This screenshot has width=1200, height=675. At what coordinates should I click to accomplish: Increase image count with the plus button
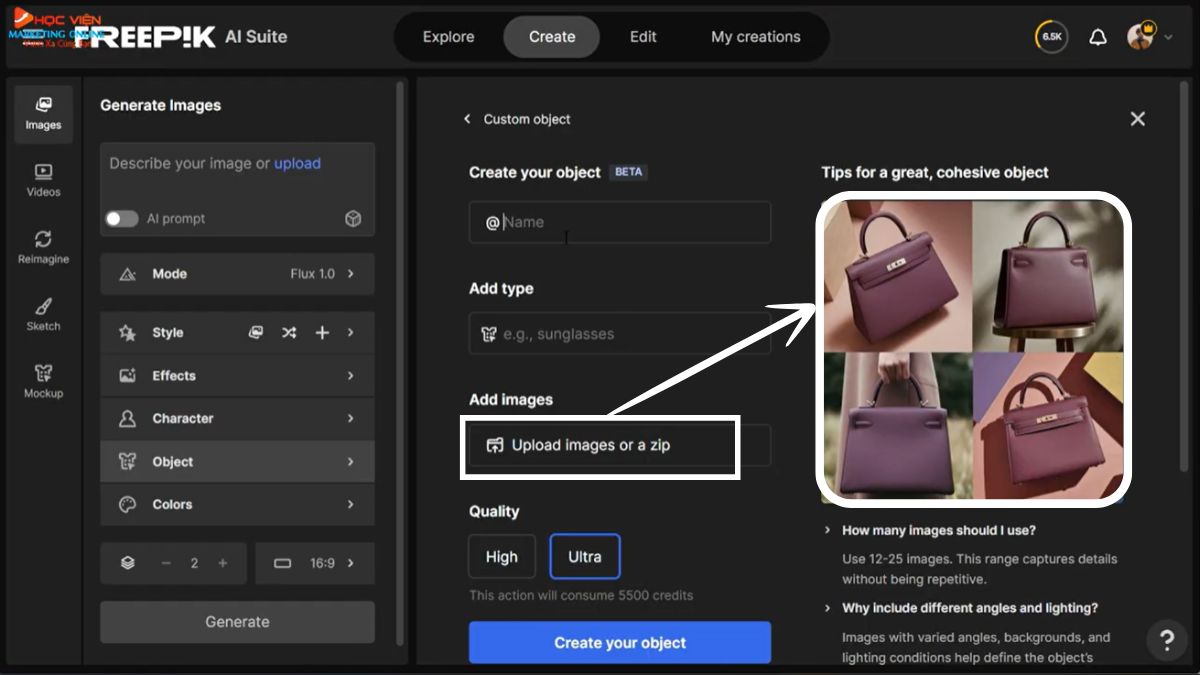pyautogui.click(x=223, y=563)
